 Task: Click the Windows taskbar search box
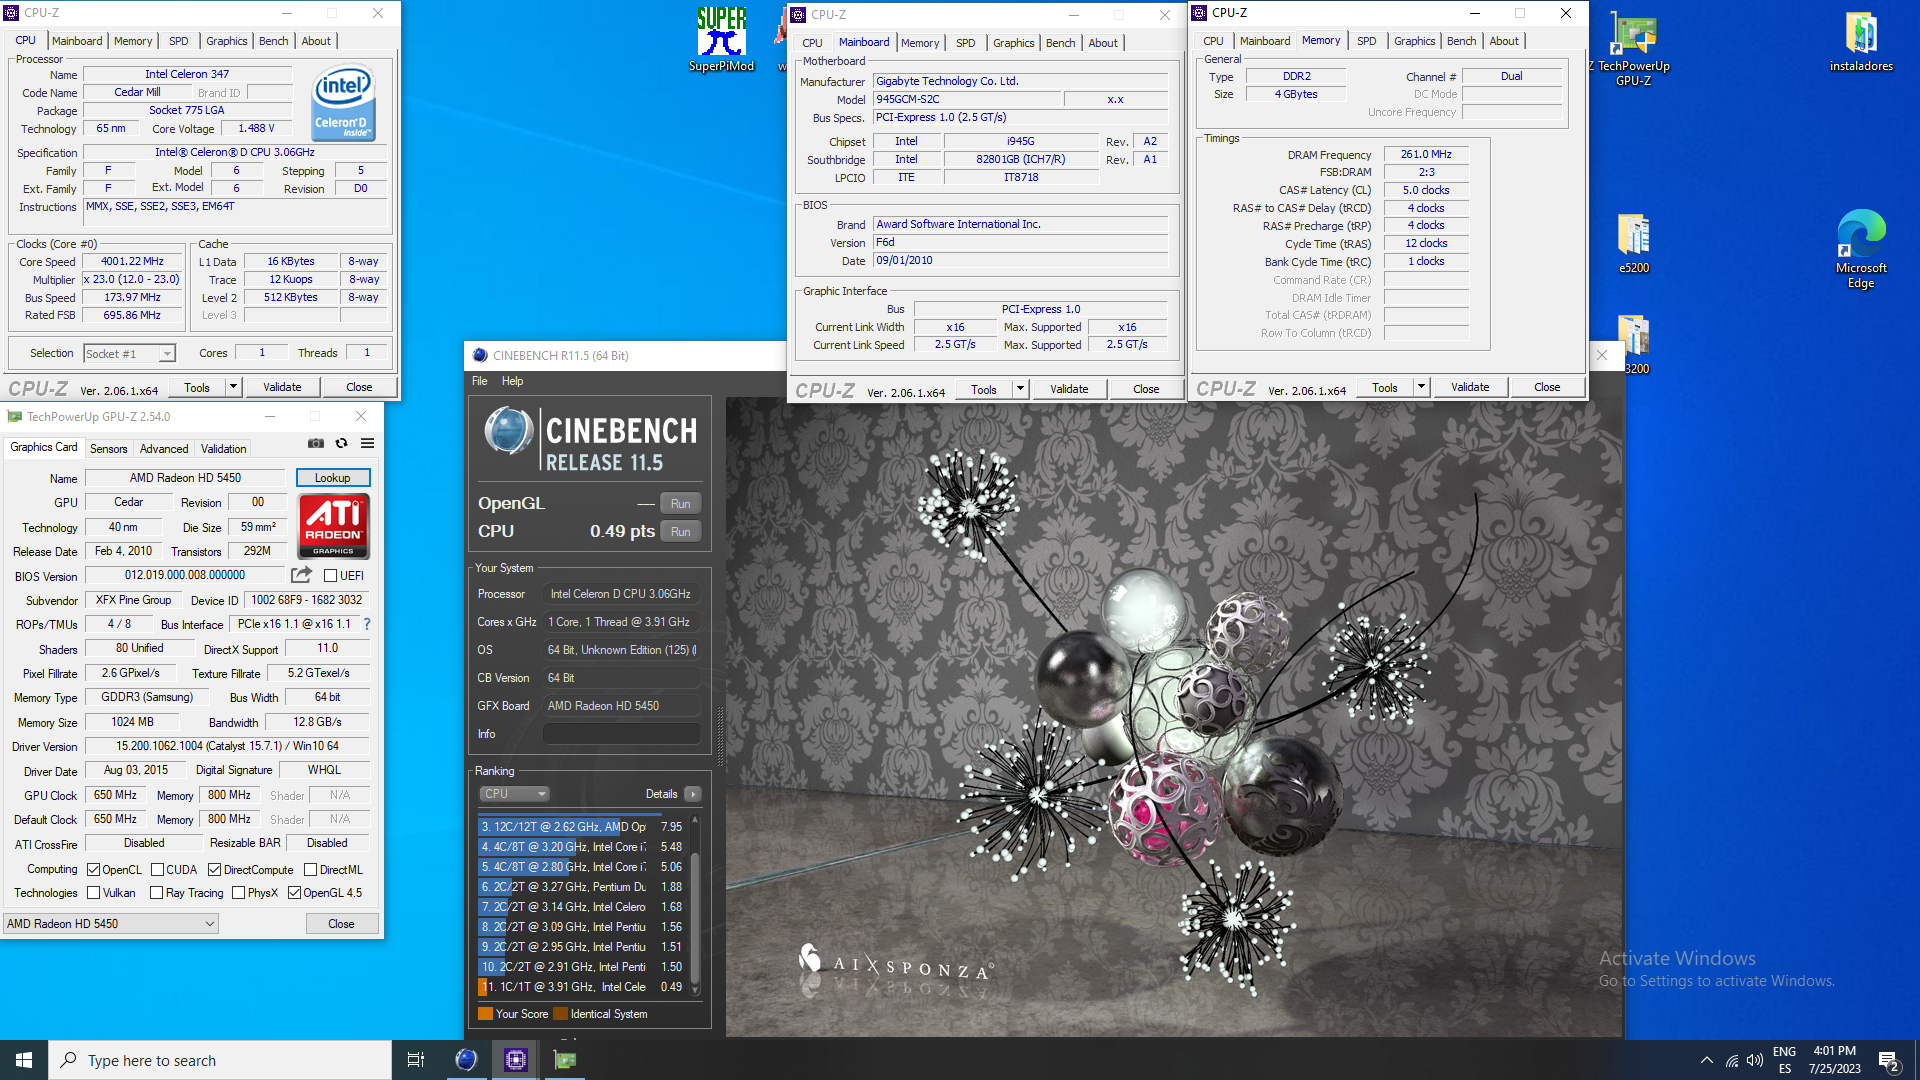point(220,1060)
